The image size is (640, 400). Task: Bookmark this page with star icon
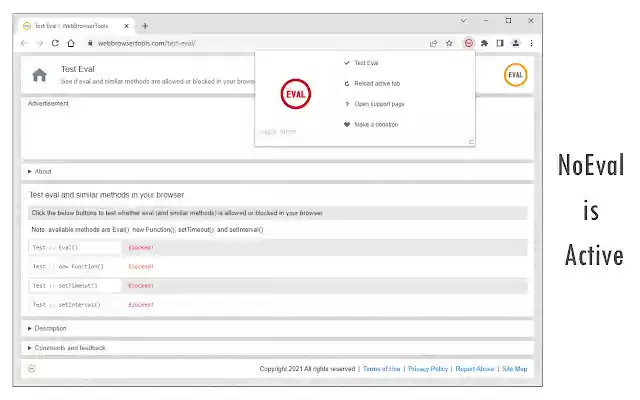(x=449, y=43)
